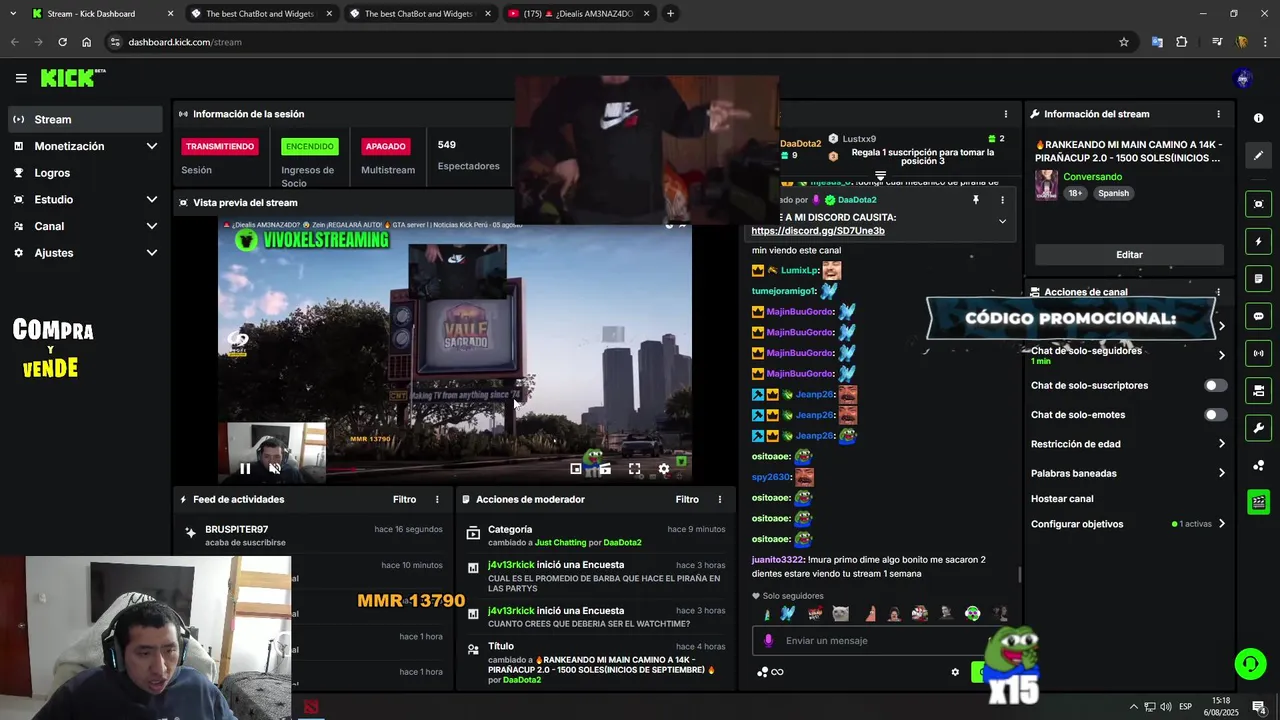
Task: Open pinned message options menu
Action: click(x=1002, y=200)
